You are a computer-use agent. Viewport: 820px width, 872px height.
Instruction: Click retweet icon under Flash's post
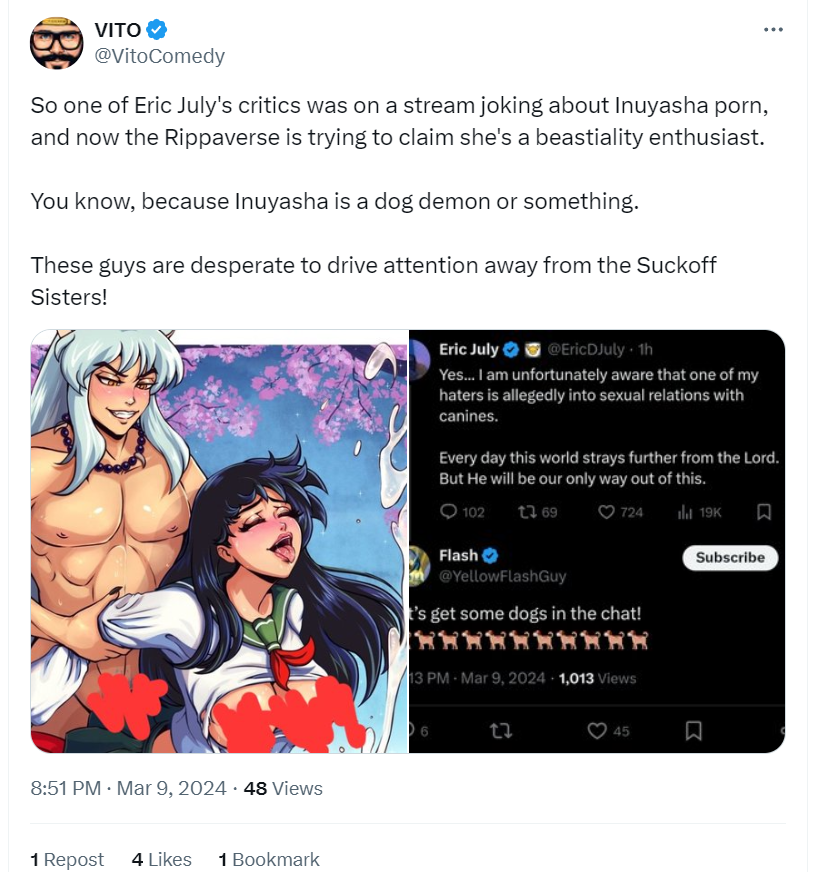(501, 731)
